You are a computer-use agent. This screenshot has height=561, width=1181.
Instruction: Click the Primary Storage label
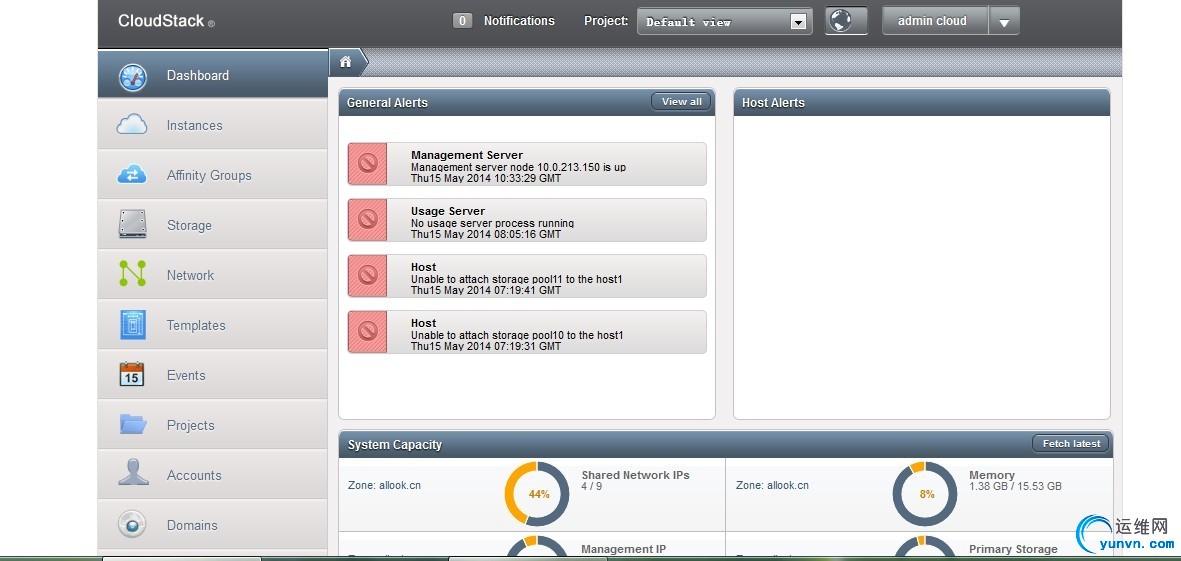click(x=1013, y=549)
